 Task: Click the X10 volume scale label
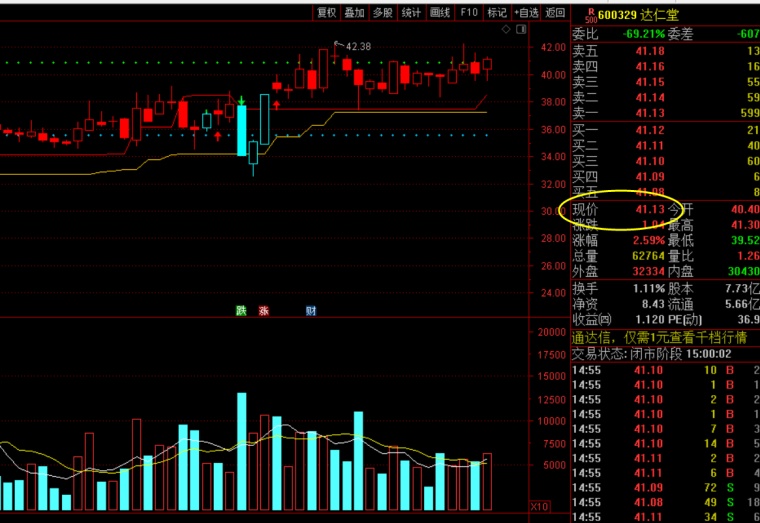click(539, 506)
